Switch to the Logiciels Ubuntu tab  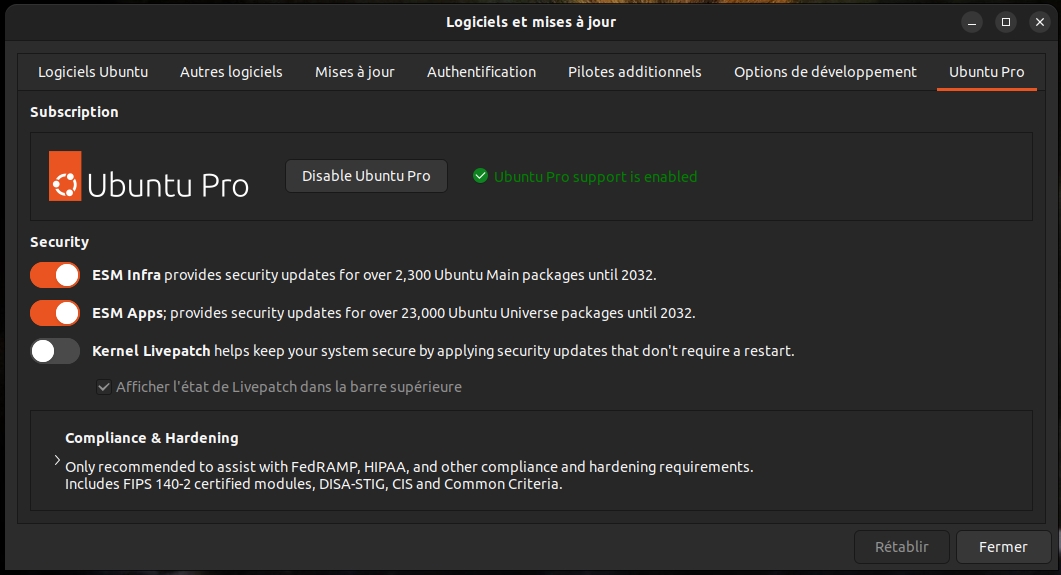click(x=93, y=72)
